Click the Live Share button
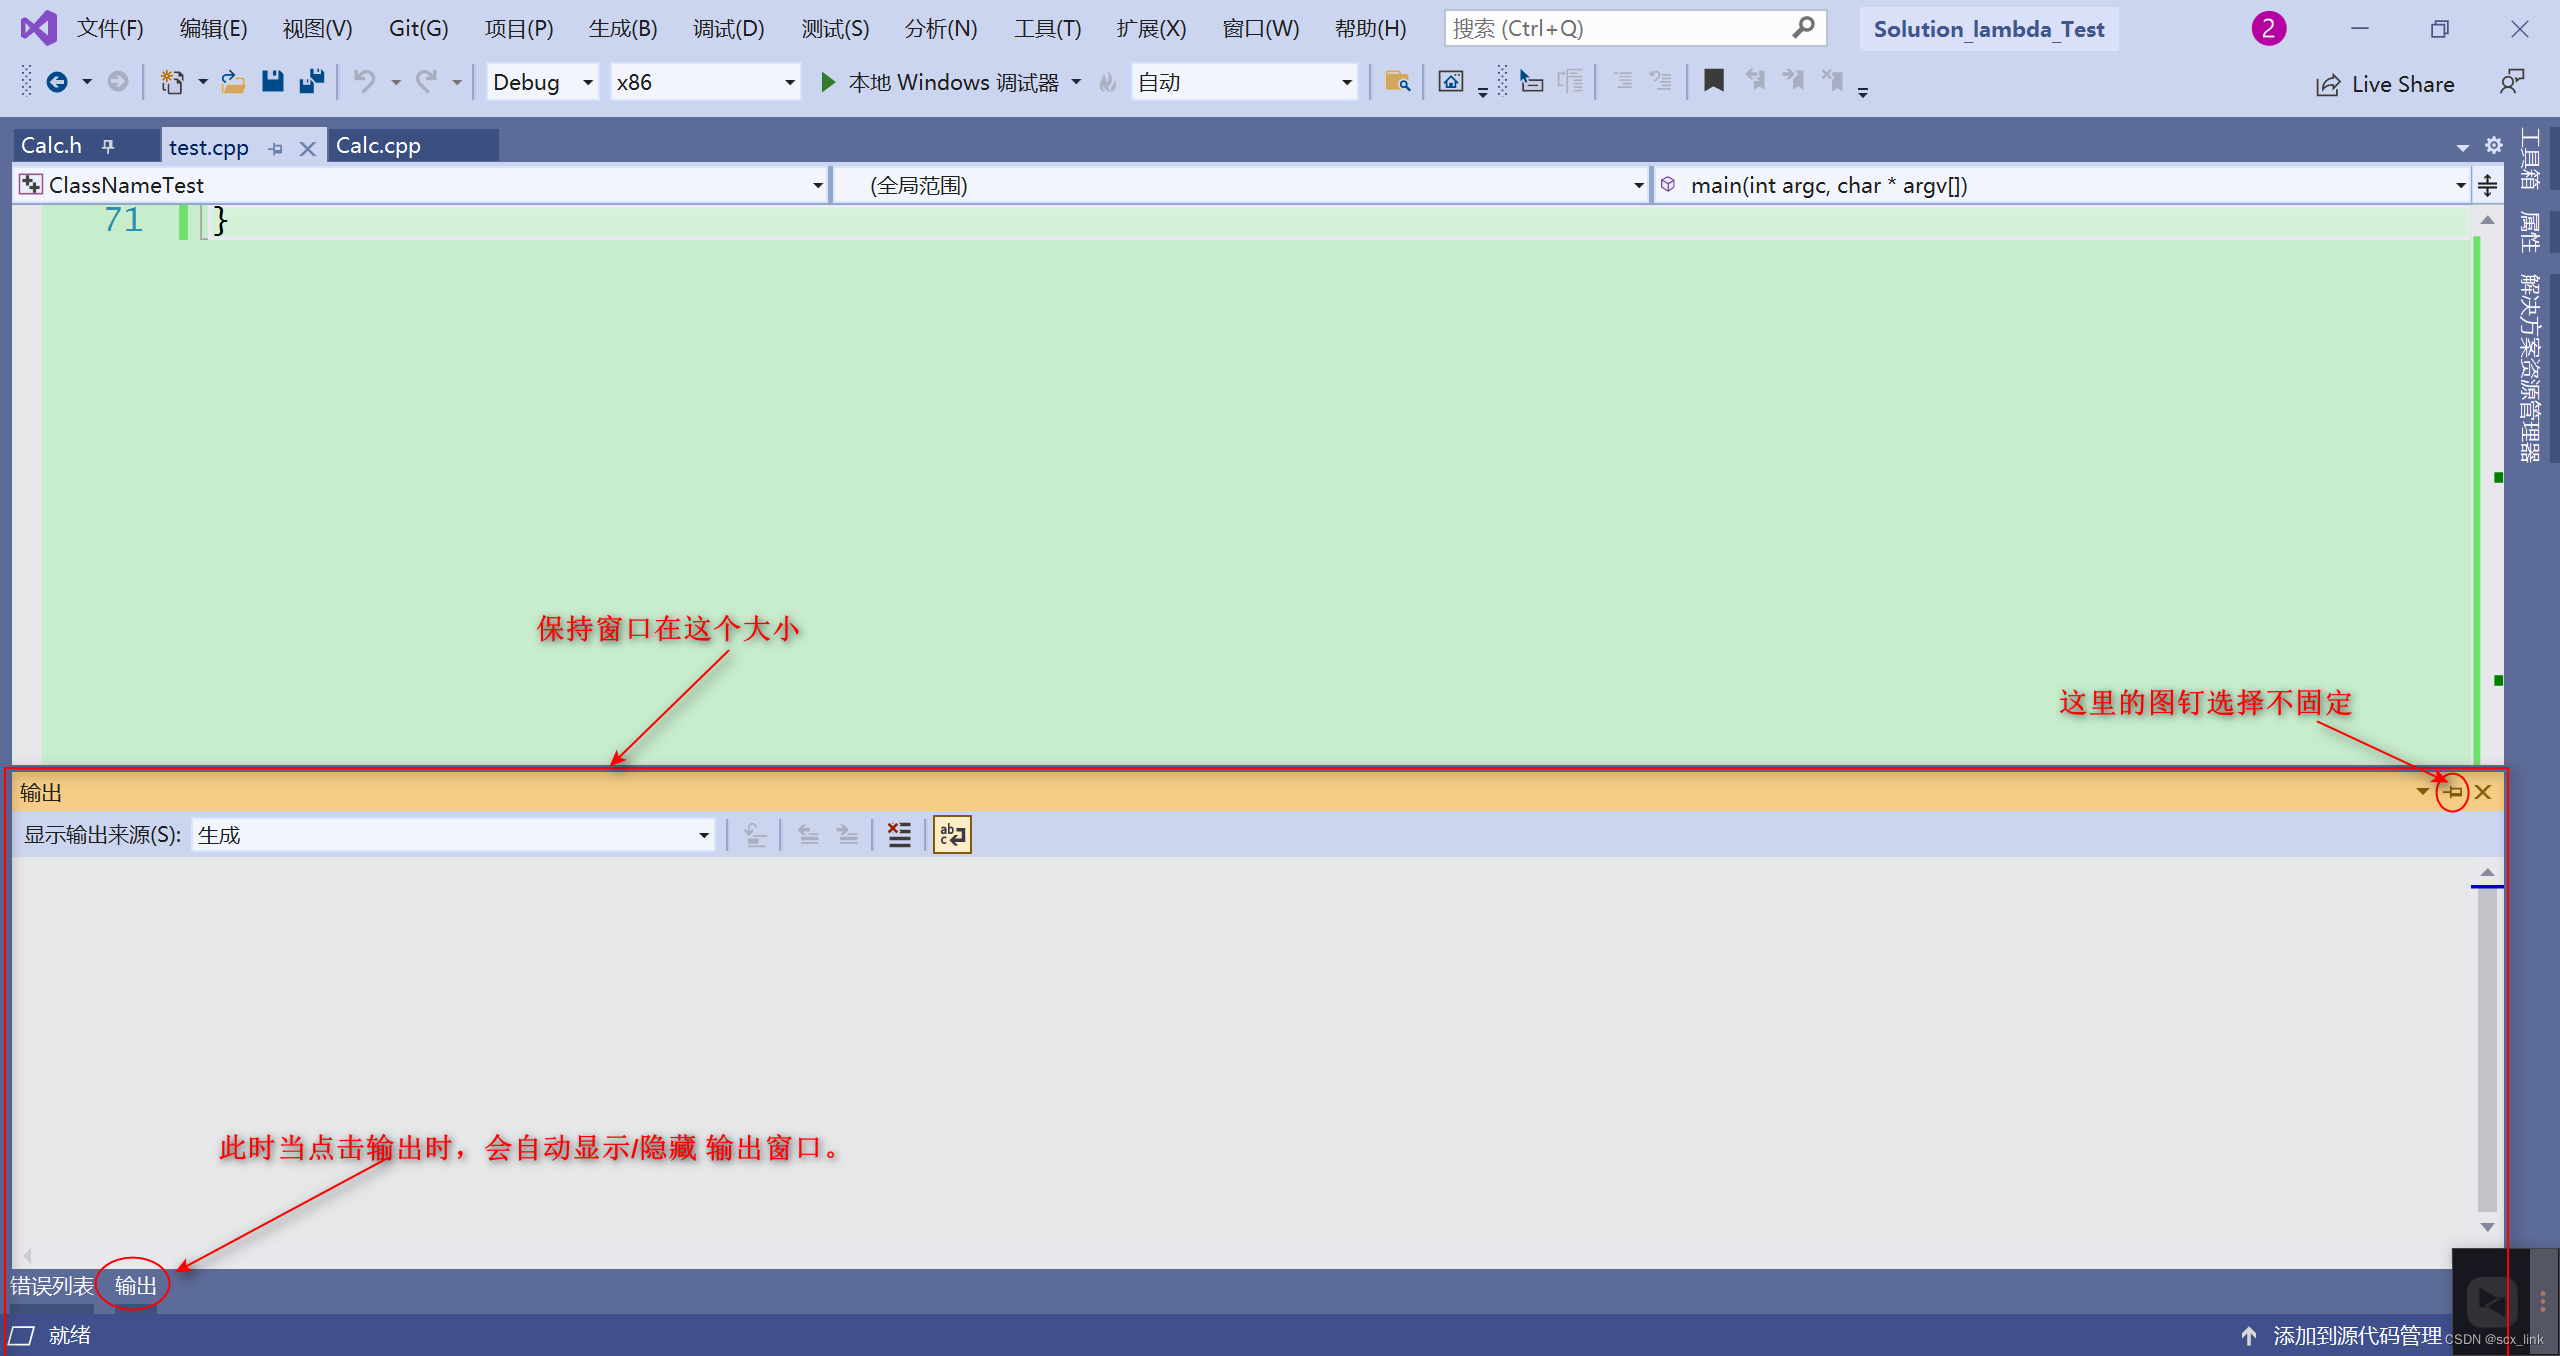 coord(2385,84)
